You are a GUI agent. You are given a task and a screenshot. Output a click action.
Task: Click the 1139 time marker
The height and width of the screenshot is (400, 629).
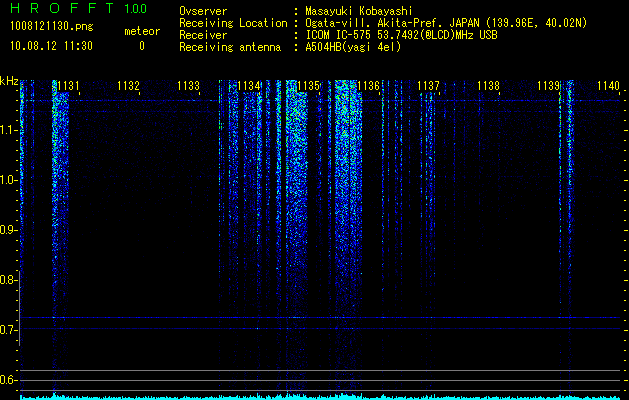(548, 86)
